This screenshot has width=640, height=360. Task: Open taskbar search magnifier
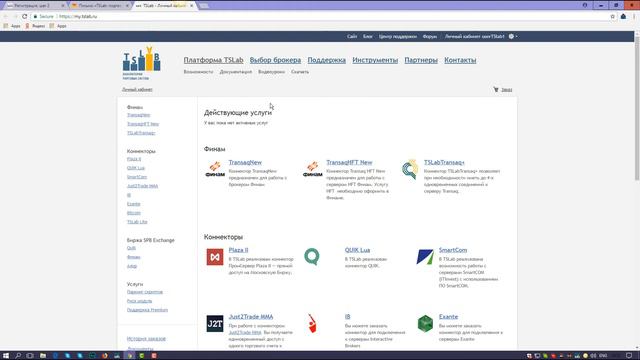tap(18, 356)
